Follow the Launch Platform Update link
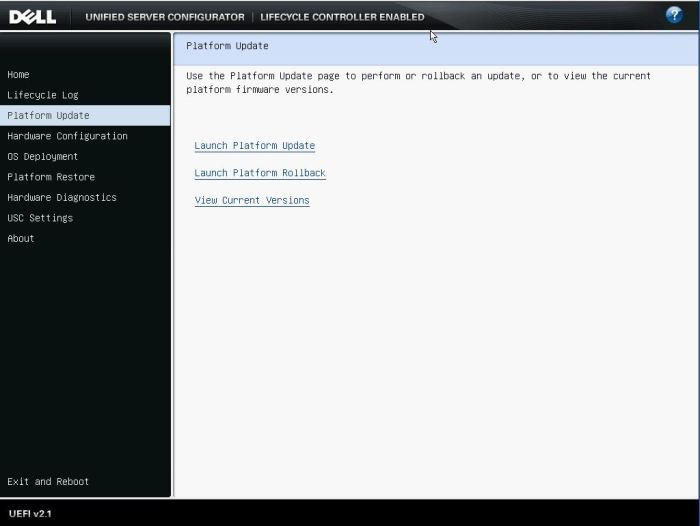The image size is (700, 526). click(254, 146)
